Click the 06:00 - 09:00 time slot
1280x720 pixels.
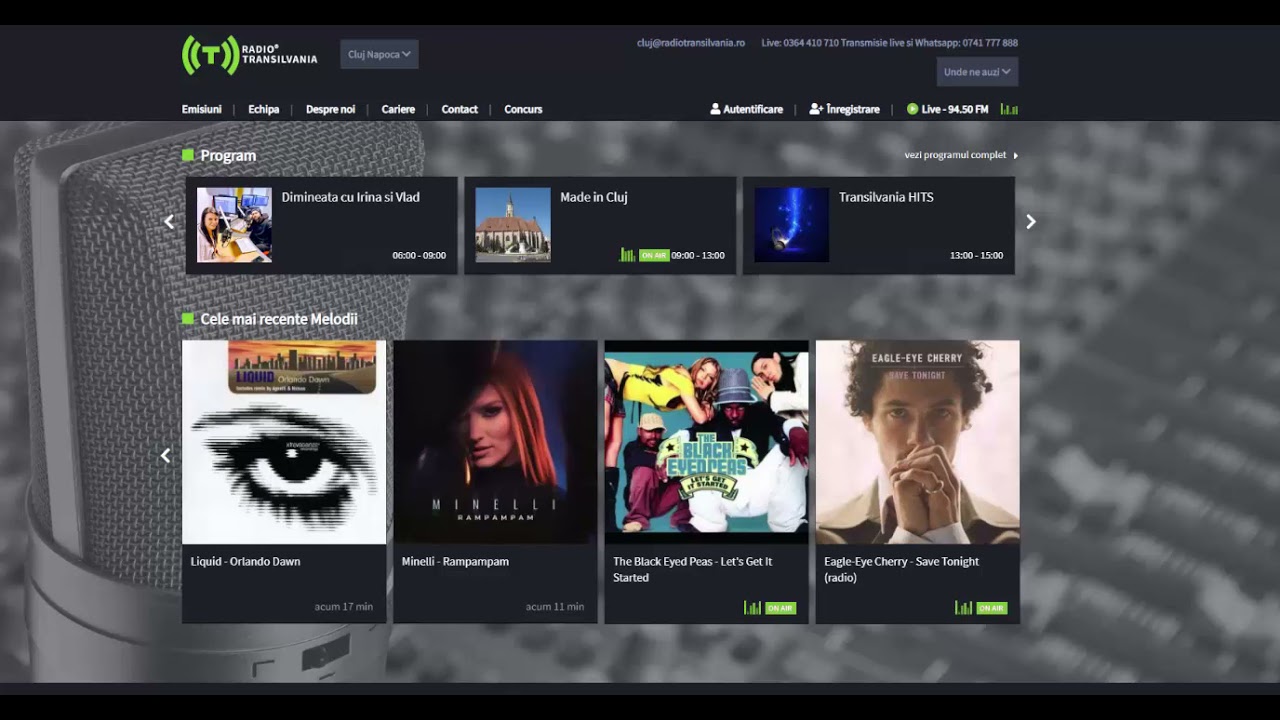(x=419, y=255)
